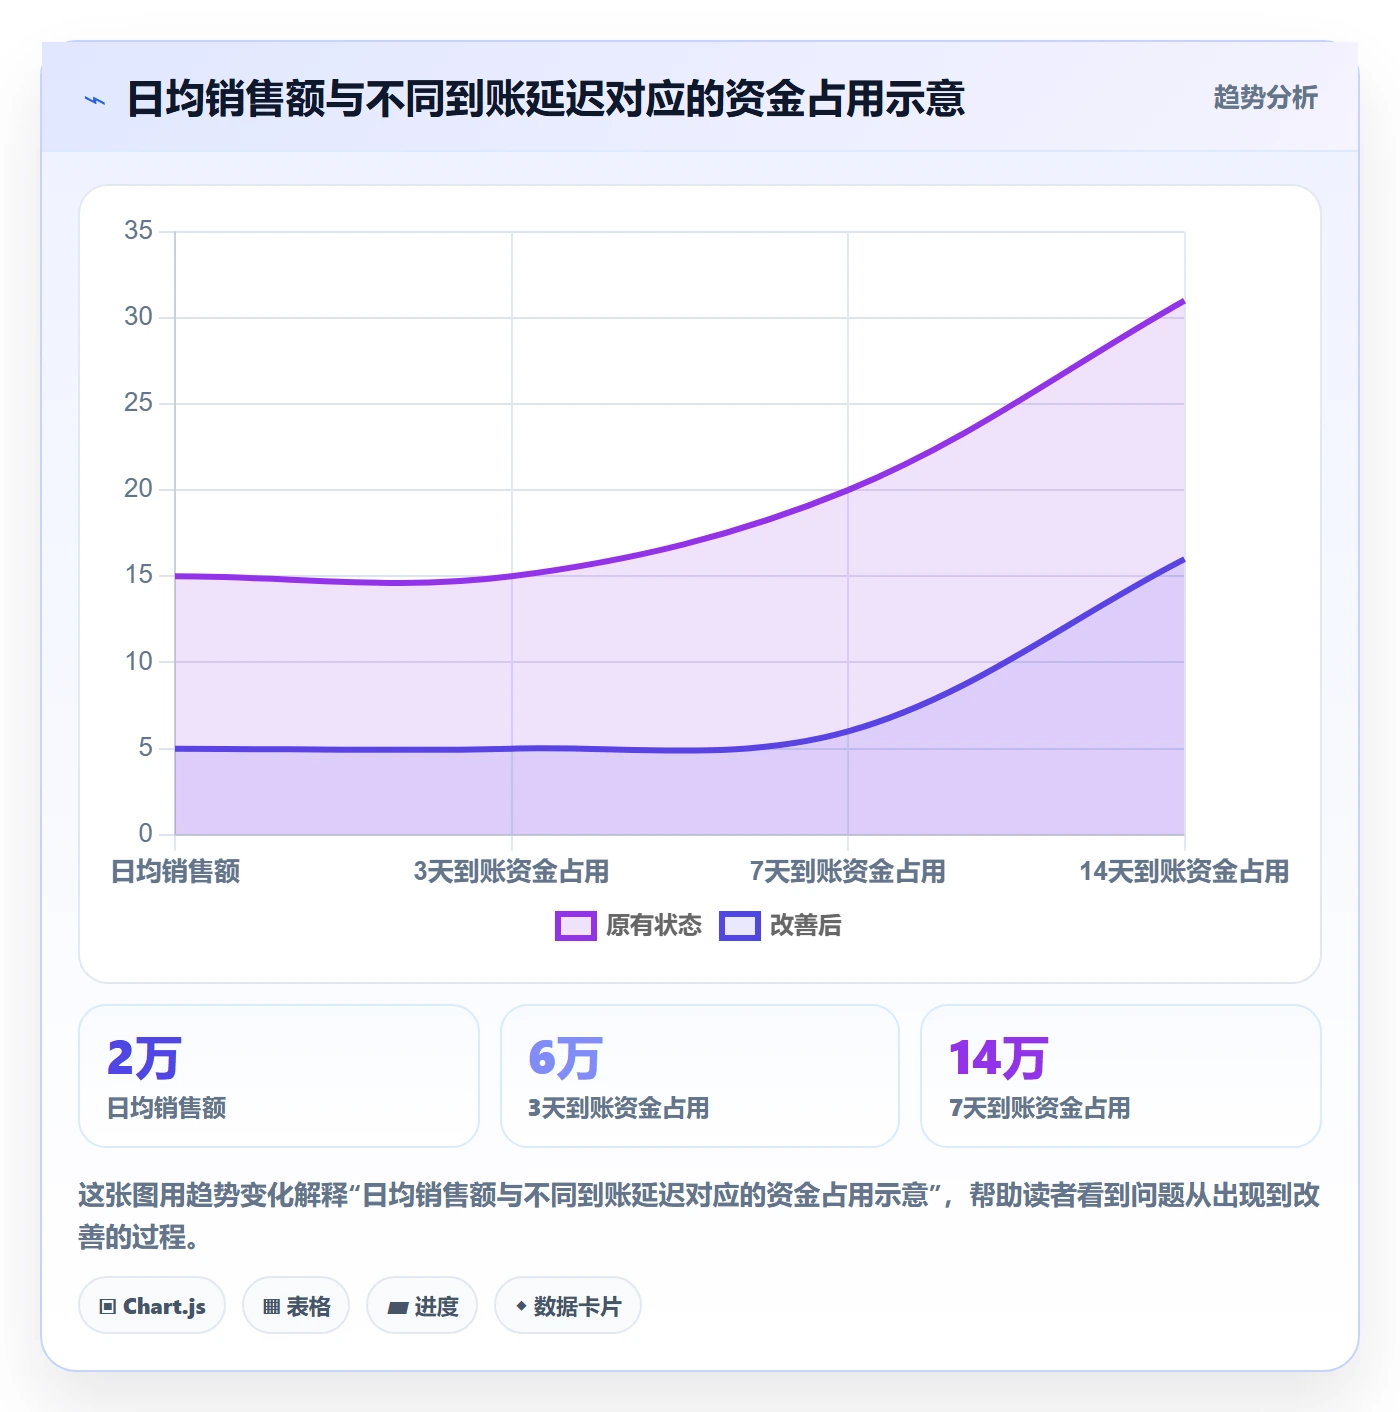
Task: Click the lightning bolt icon in header
Action: pyautogui.click(x=95, y=100)
